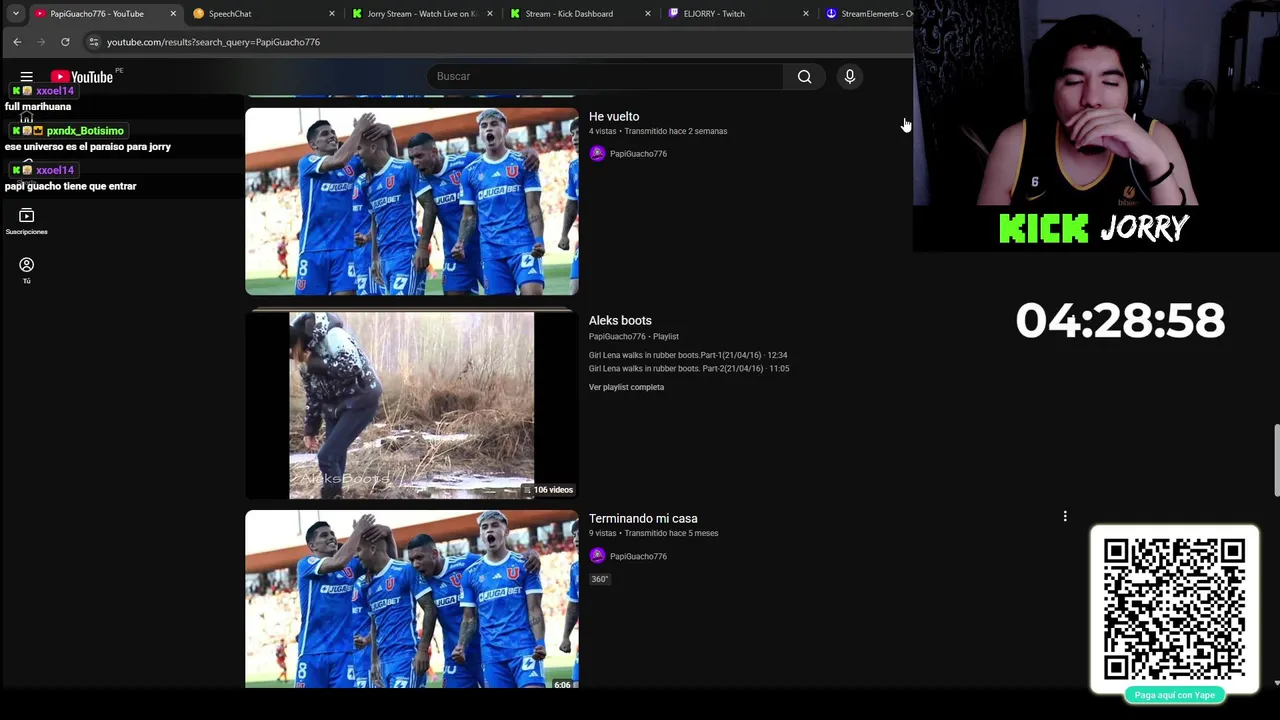Image resolution: width=1280 pixels, height=720 pixels.
Task: Click the Yape payment QR code
Action: pos(1174,608)
